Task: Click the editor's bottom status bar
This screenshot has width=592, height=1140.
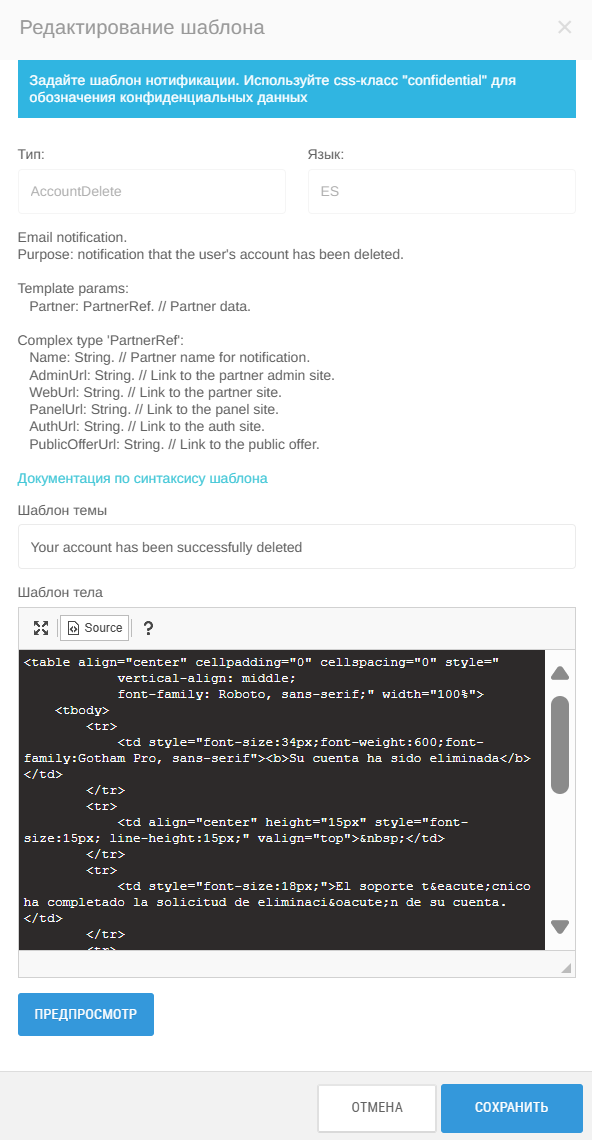Action: [289, 964]
